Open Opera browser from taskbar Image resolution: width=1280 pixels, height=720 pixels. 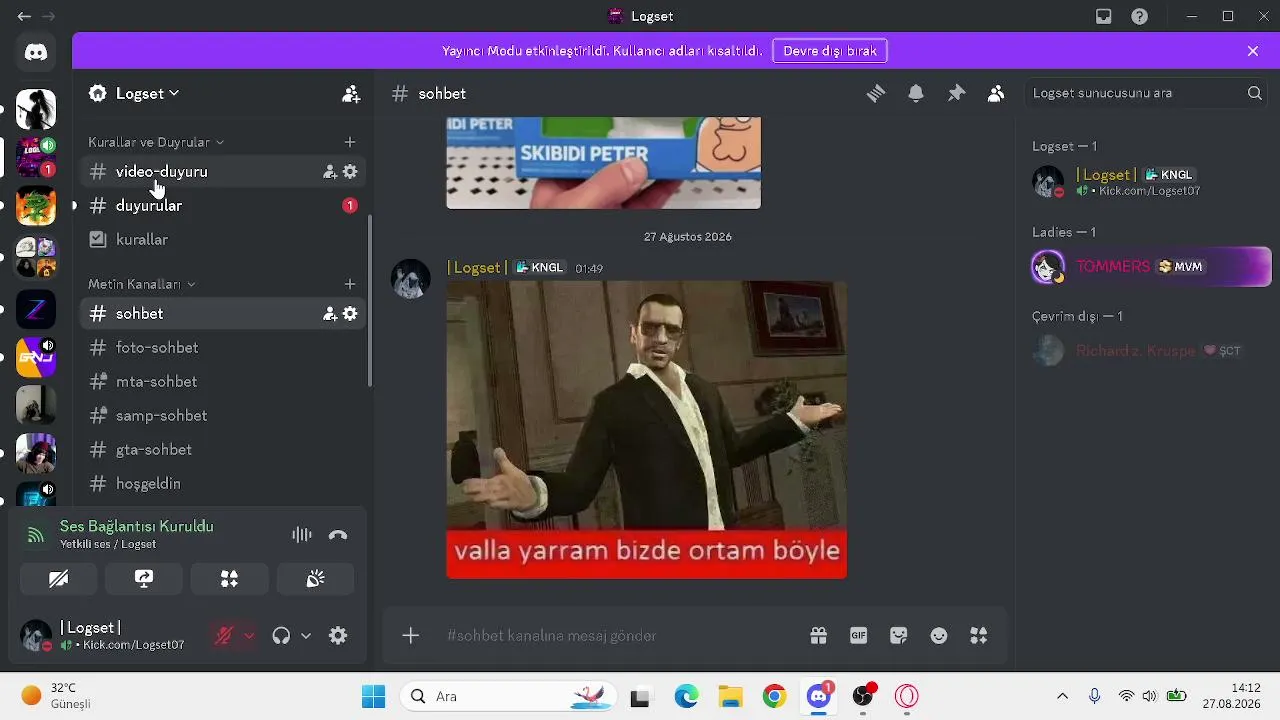tap(906, 696)
